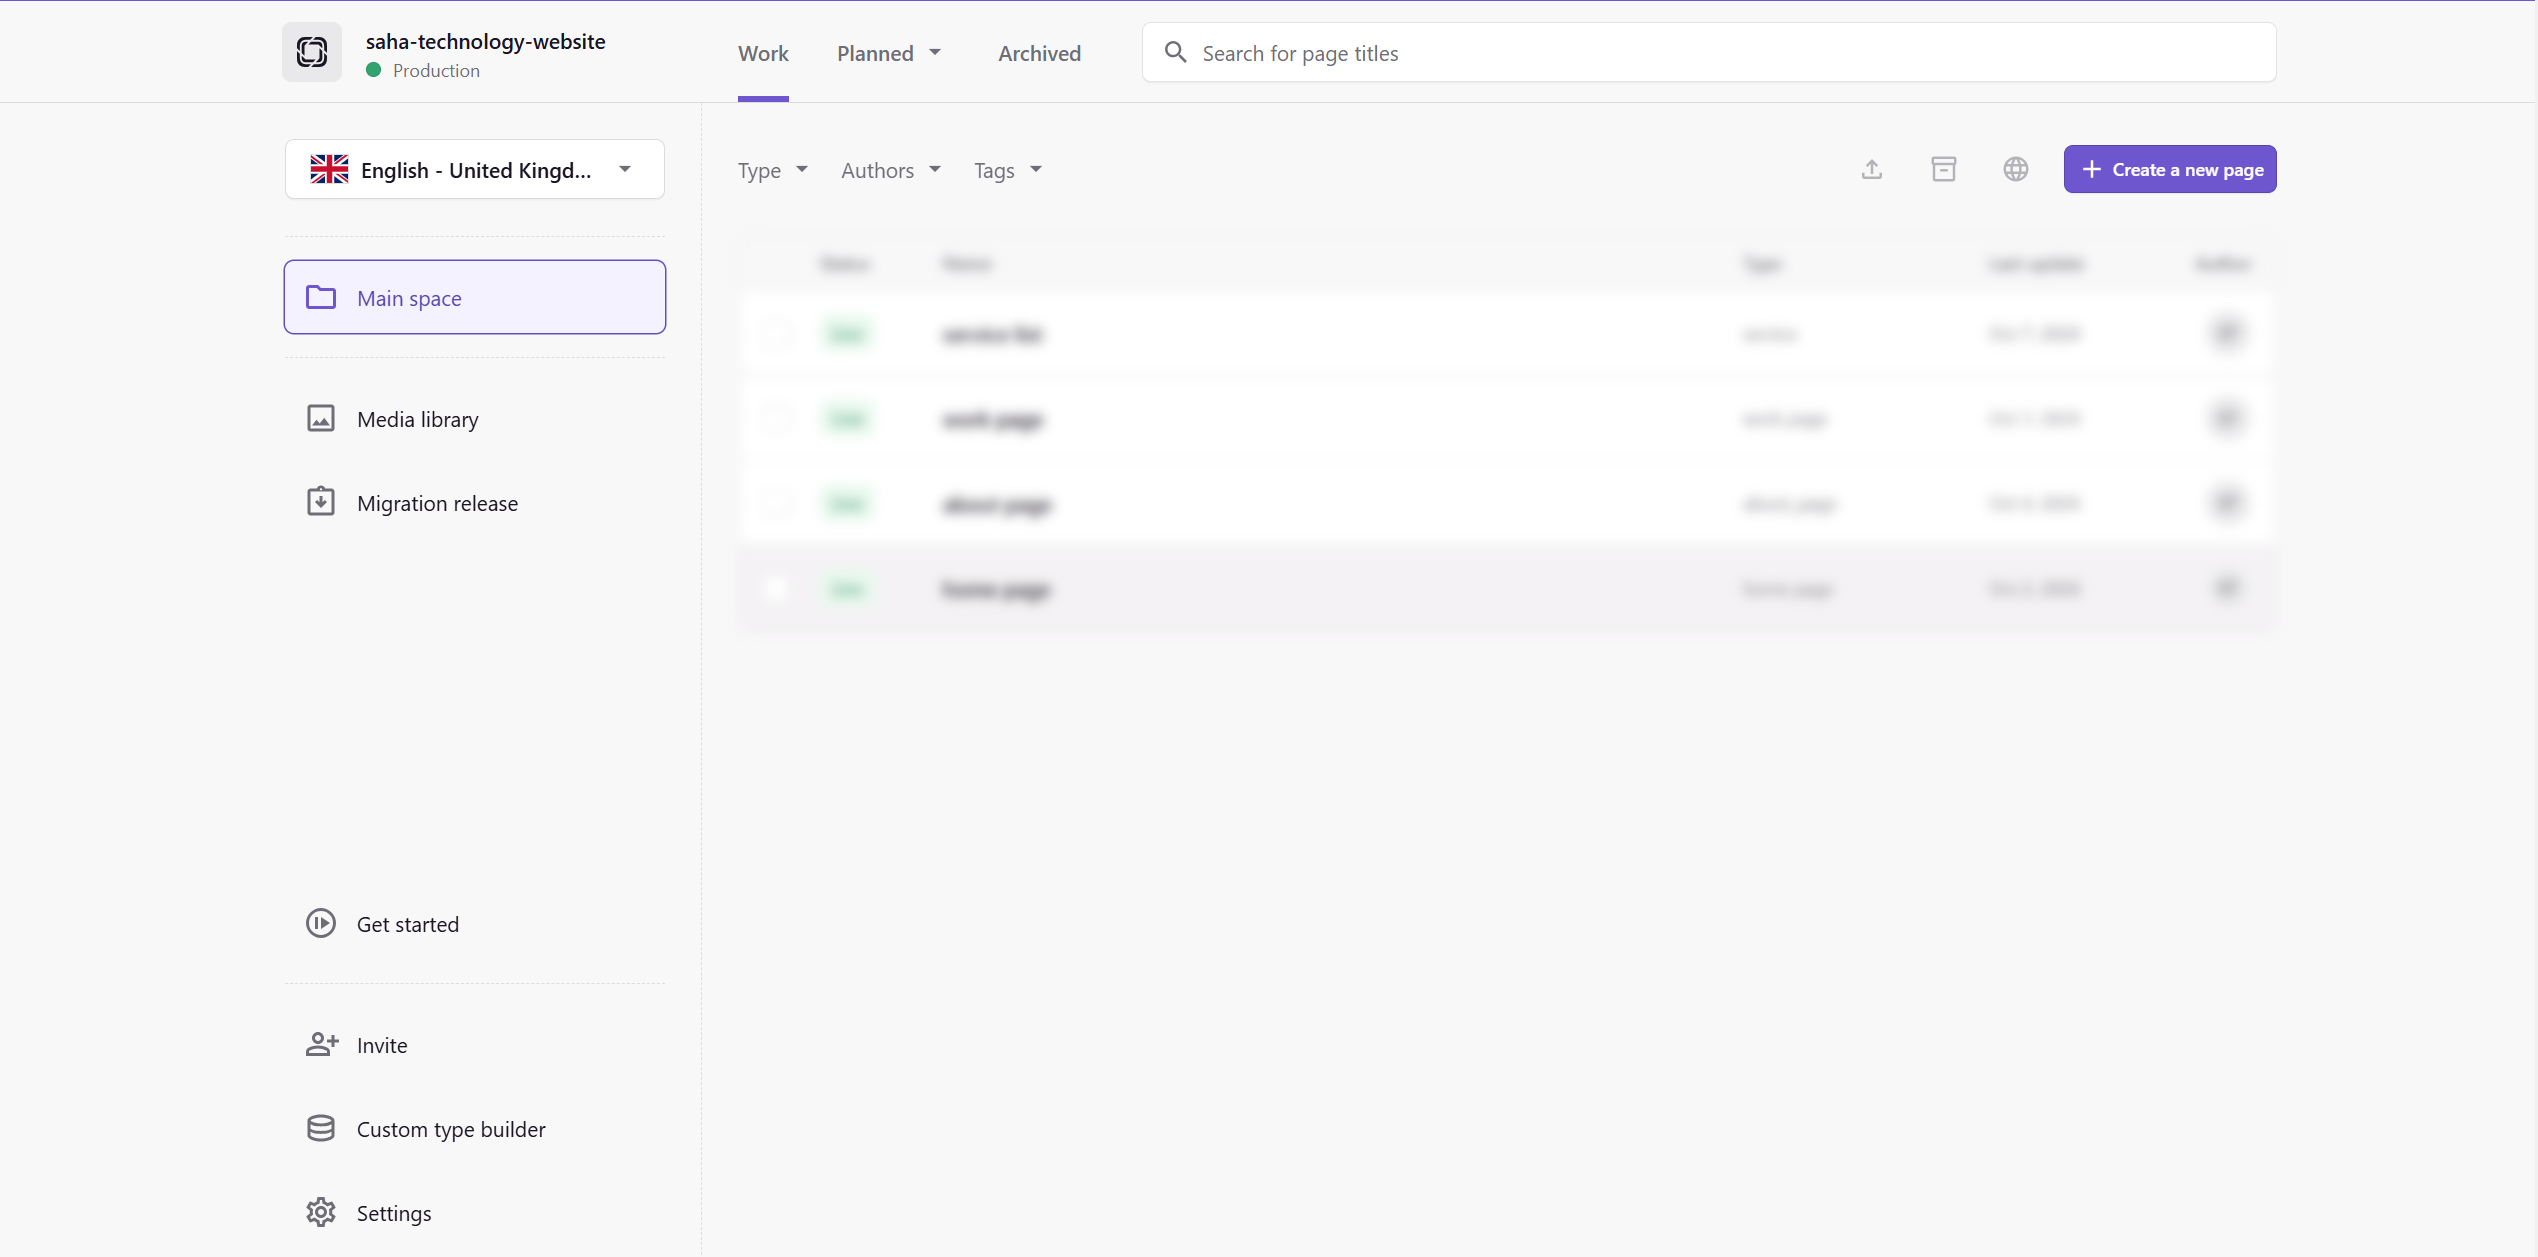Switch to the Archived tab

click(1039, 53)
